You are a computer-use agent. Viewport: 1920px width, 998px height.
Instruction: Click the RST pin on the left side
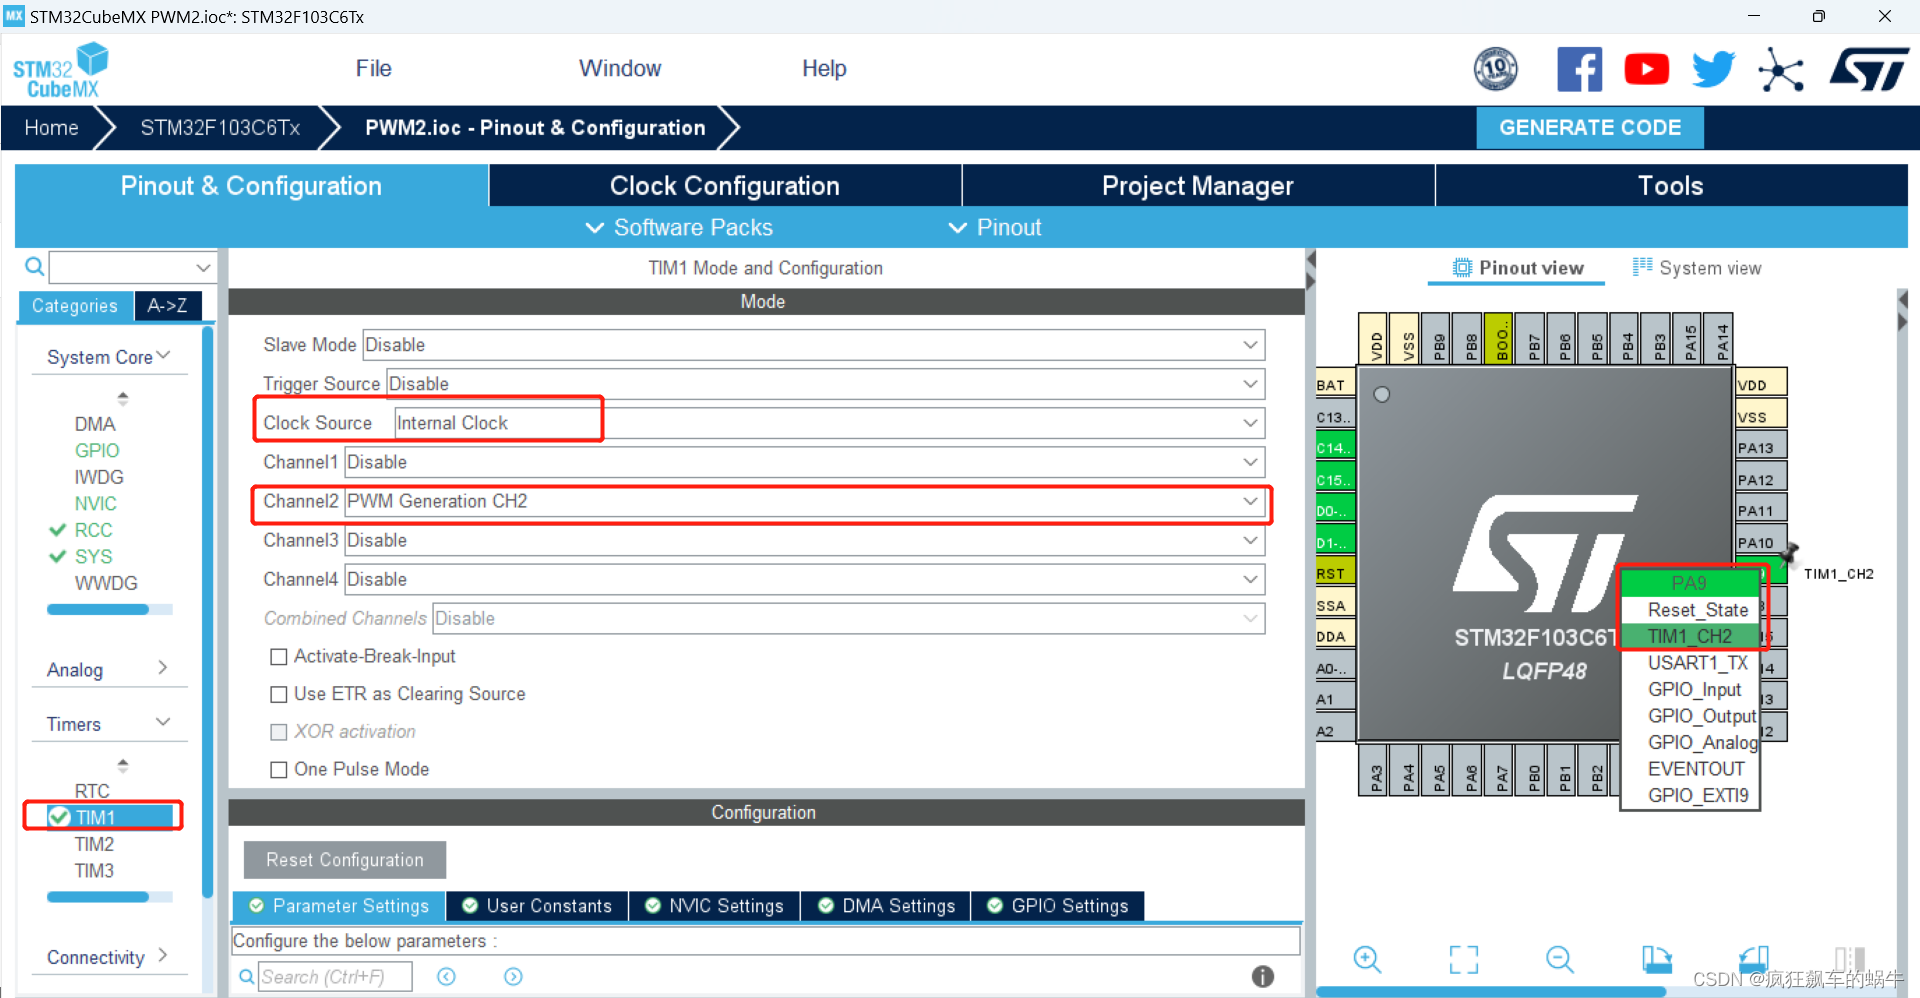[x=1334, y=573]
